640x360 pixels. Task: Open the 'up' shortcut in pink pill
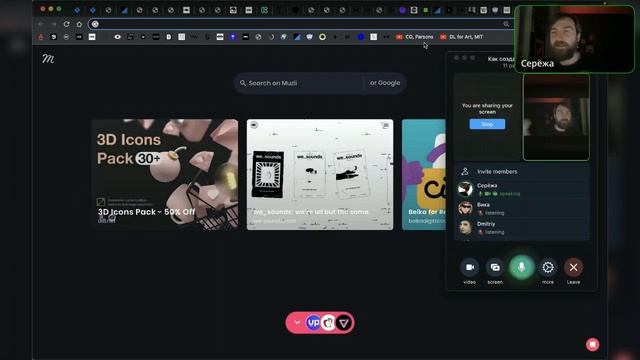point(313,322)
